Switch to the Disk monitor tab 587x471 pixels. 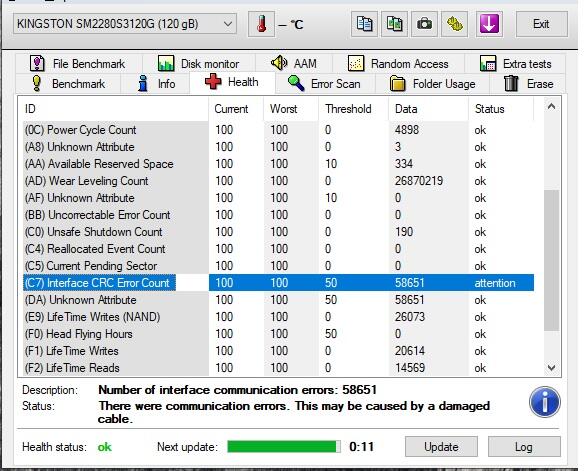point(200,64)
